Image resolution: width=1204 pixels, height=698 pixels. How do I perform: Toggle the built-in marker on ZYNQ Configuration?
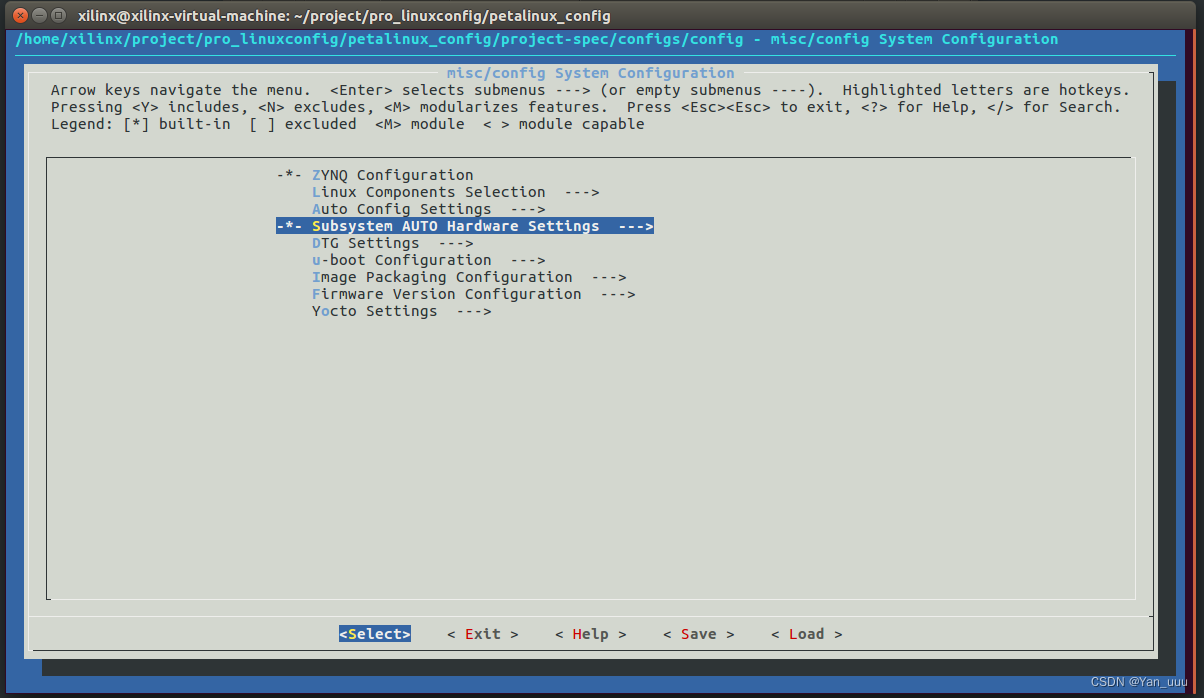click(291, 174)
